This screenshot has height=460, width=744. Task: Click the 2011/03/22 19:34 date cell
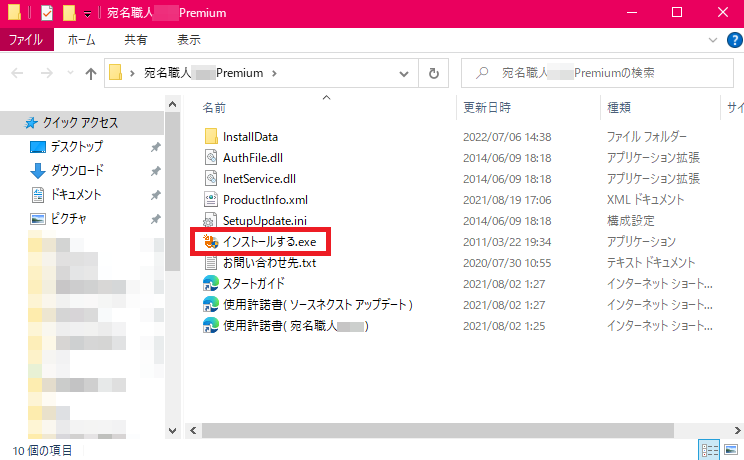point(507,242)
